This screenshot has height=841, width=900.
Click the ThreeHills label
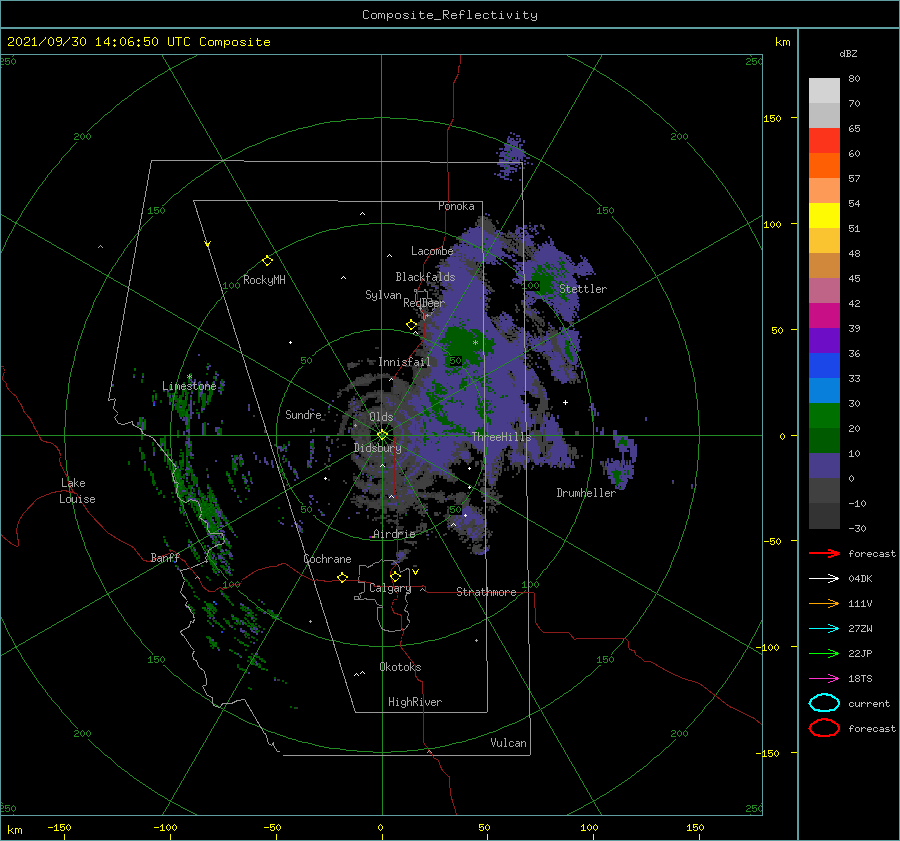(x=501, y=437)
